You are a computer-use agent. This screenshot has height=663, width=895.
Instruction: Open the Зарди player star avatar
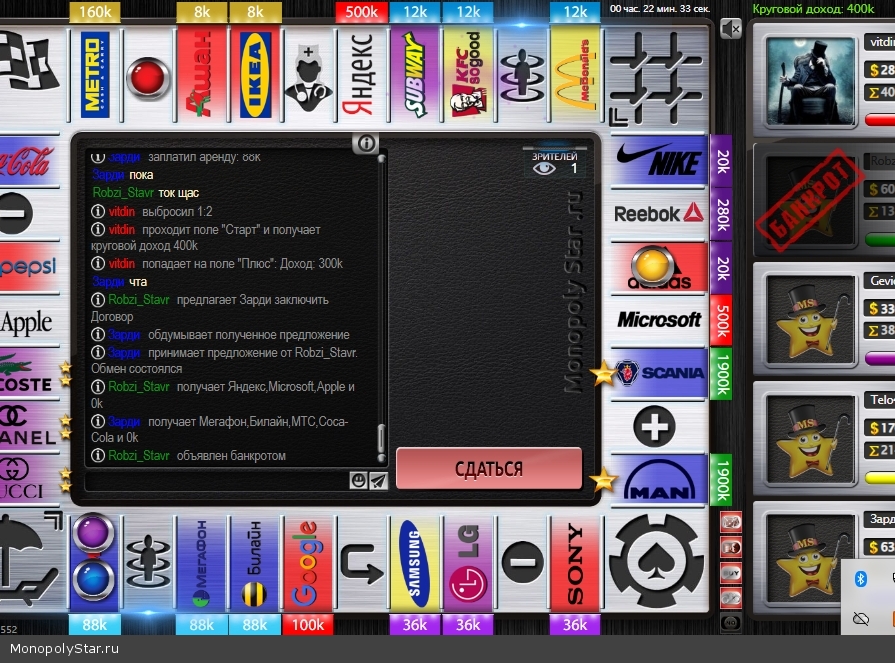tap(811, 558)
